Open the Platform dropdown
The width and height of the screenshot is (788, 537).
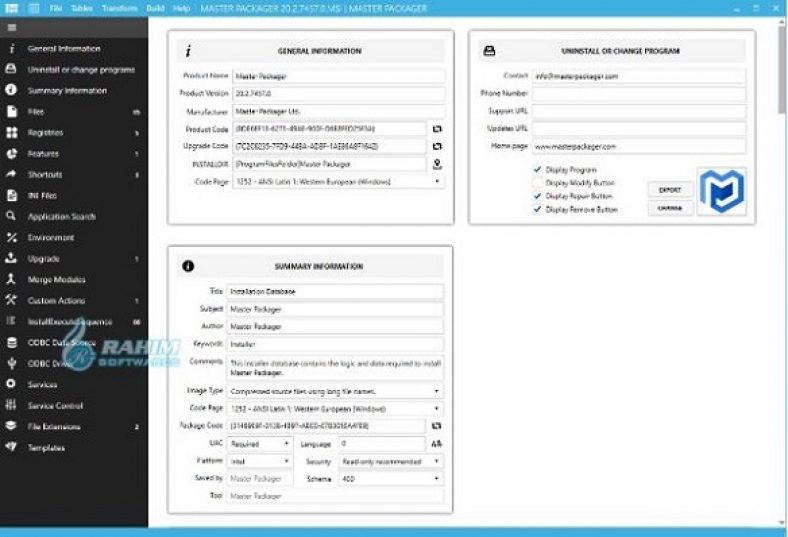[x=260, y=461]
